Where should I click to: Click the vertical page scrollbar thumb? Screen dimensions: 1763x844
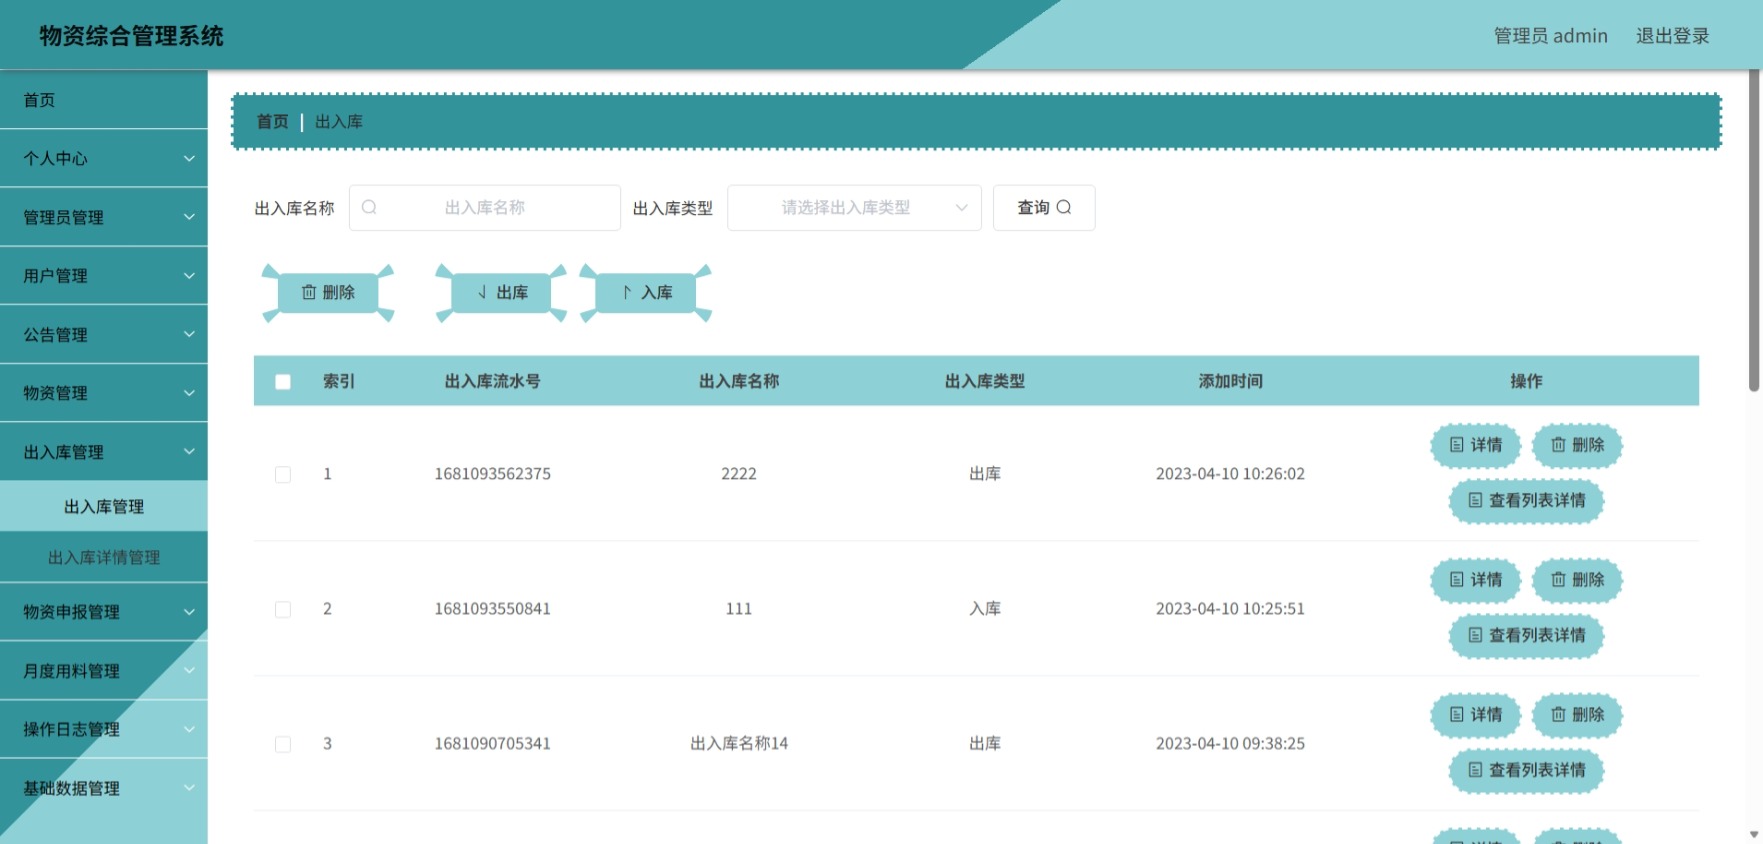pos(1754,230)
